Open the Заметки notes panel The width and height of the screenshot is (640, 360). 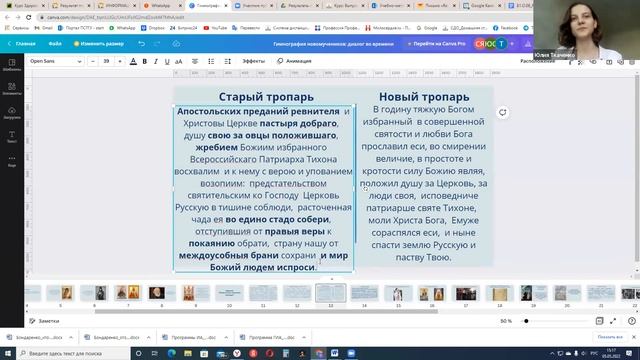coord(44,321)
